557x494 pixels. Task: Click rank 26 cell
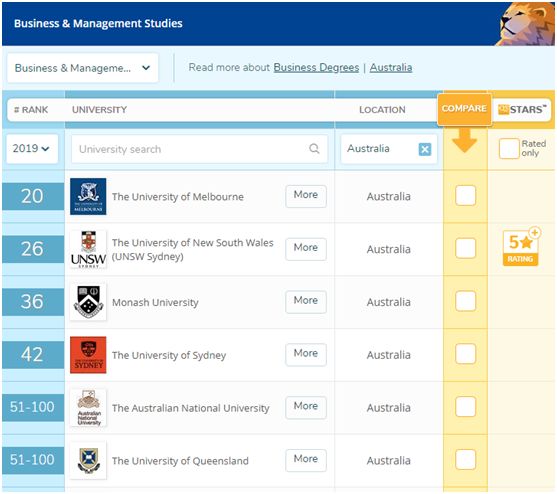click(33, 249)
